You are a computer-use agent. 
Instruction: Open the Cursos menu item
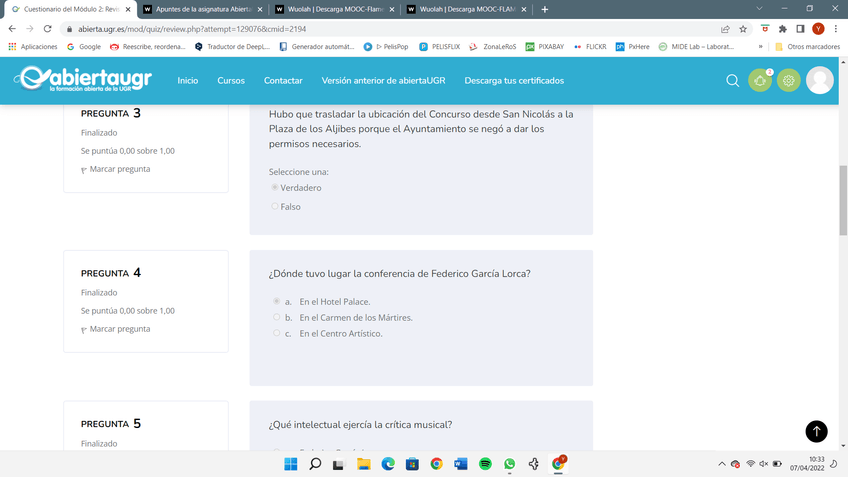231,81
